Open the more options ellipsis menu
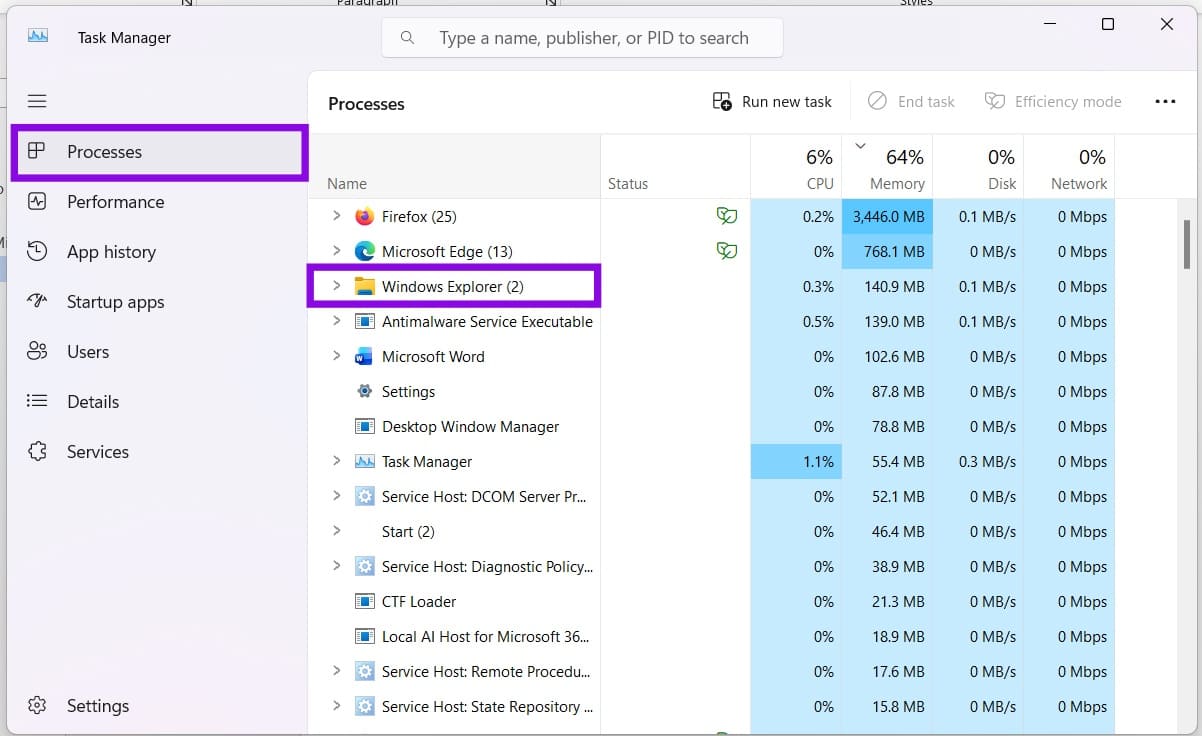The width and height of the screenshot is (1202, 736). tap(1165, 101)
